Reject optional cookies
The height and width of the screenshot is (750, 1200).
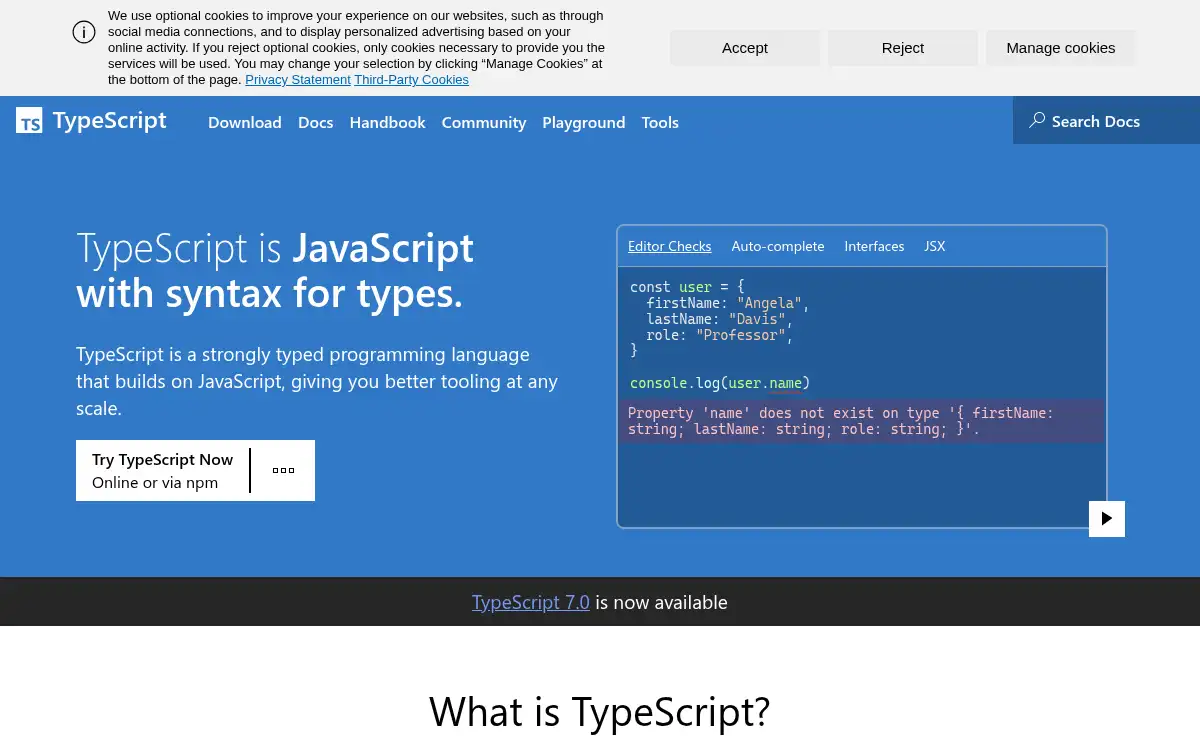point(903,48)
